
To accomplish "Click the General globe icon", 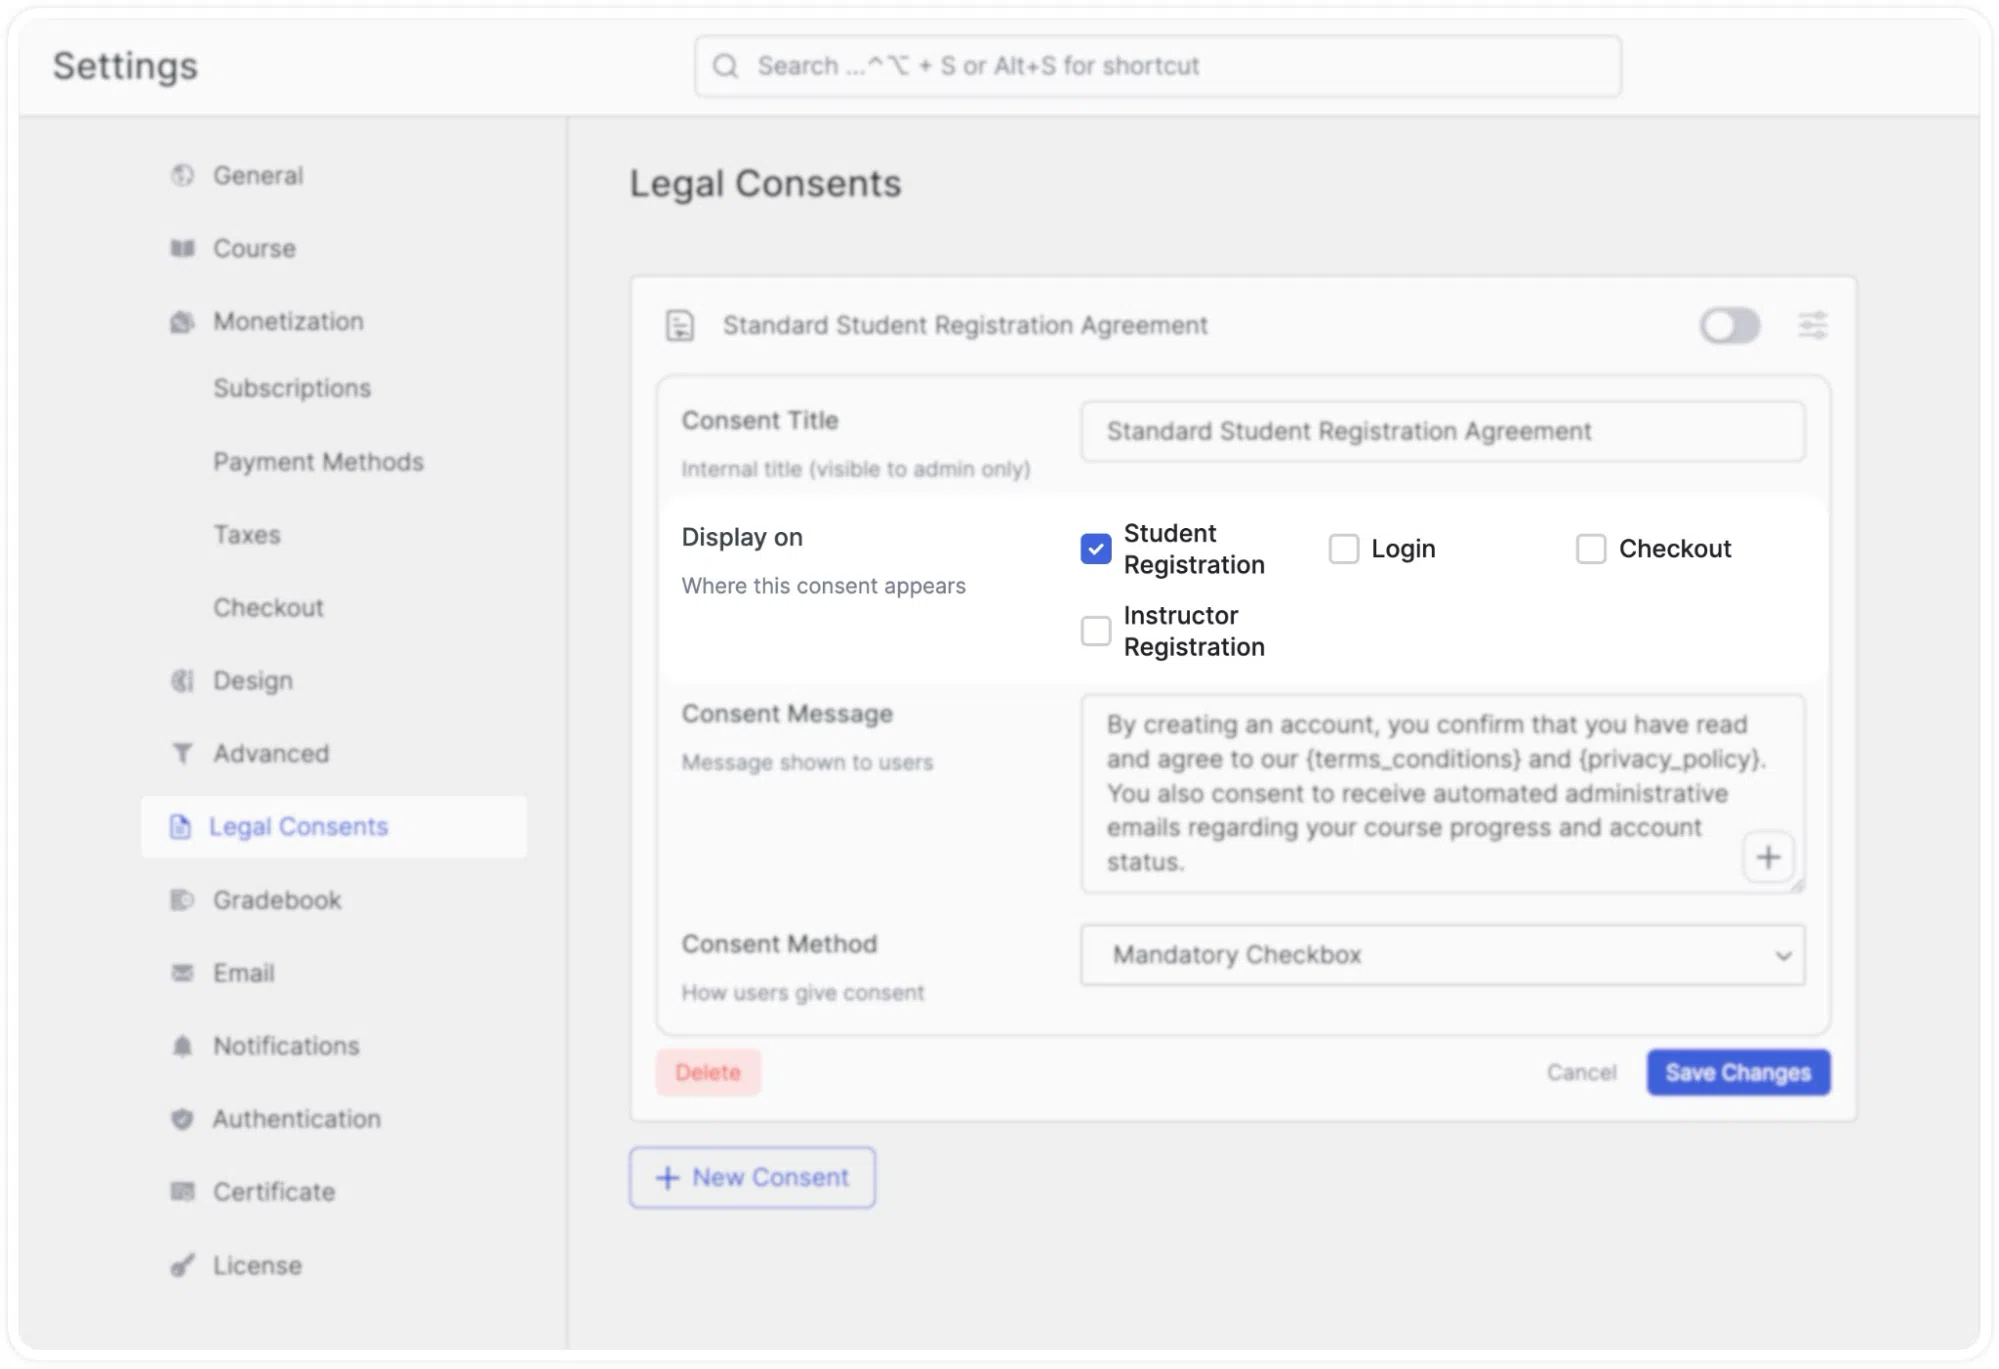I will (182, 175).
